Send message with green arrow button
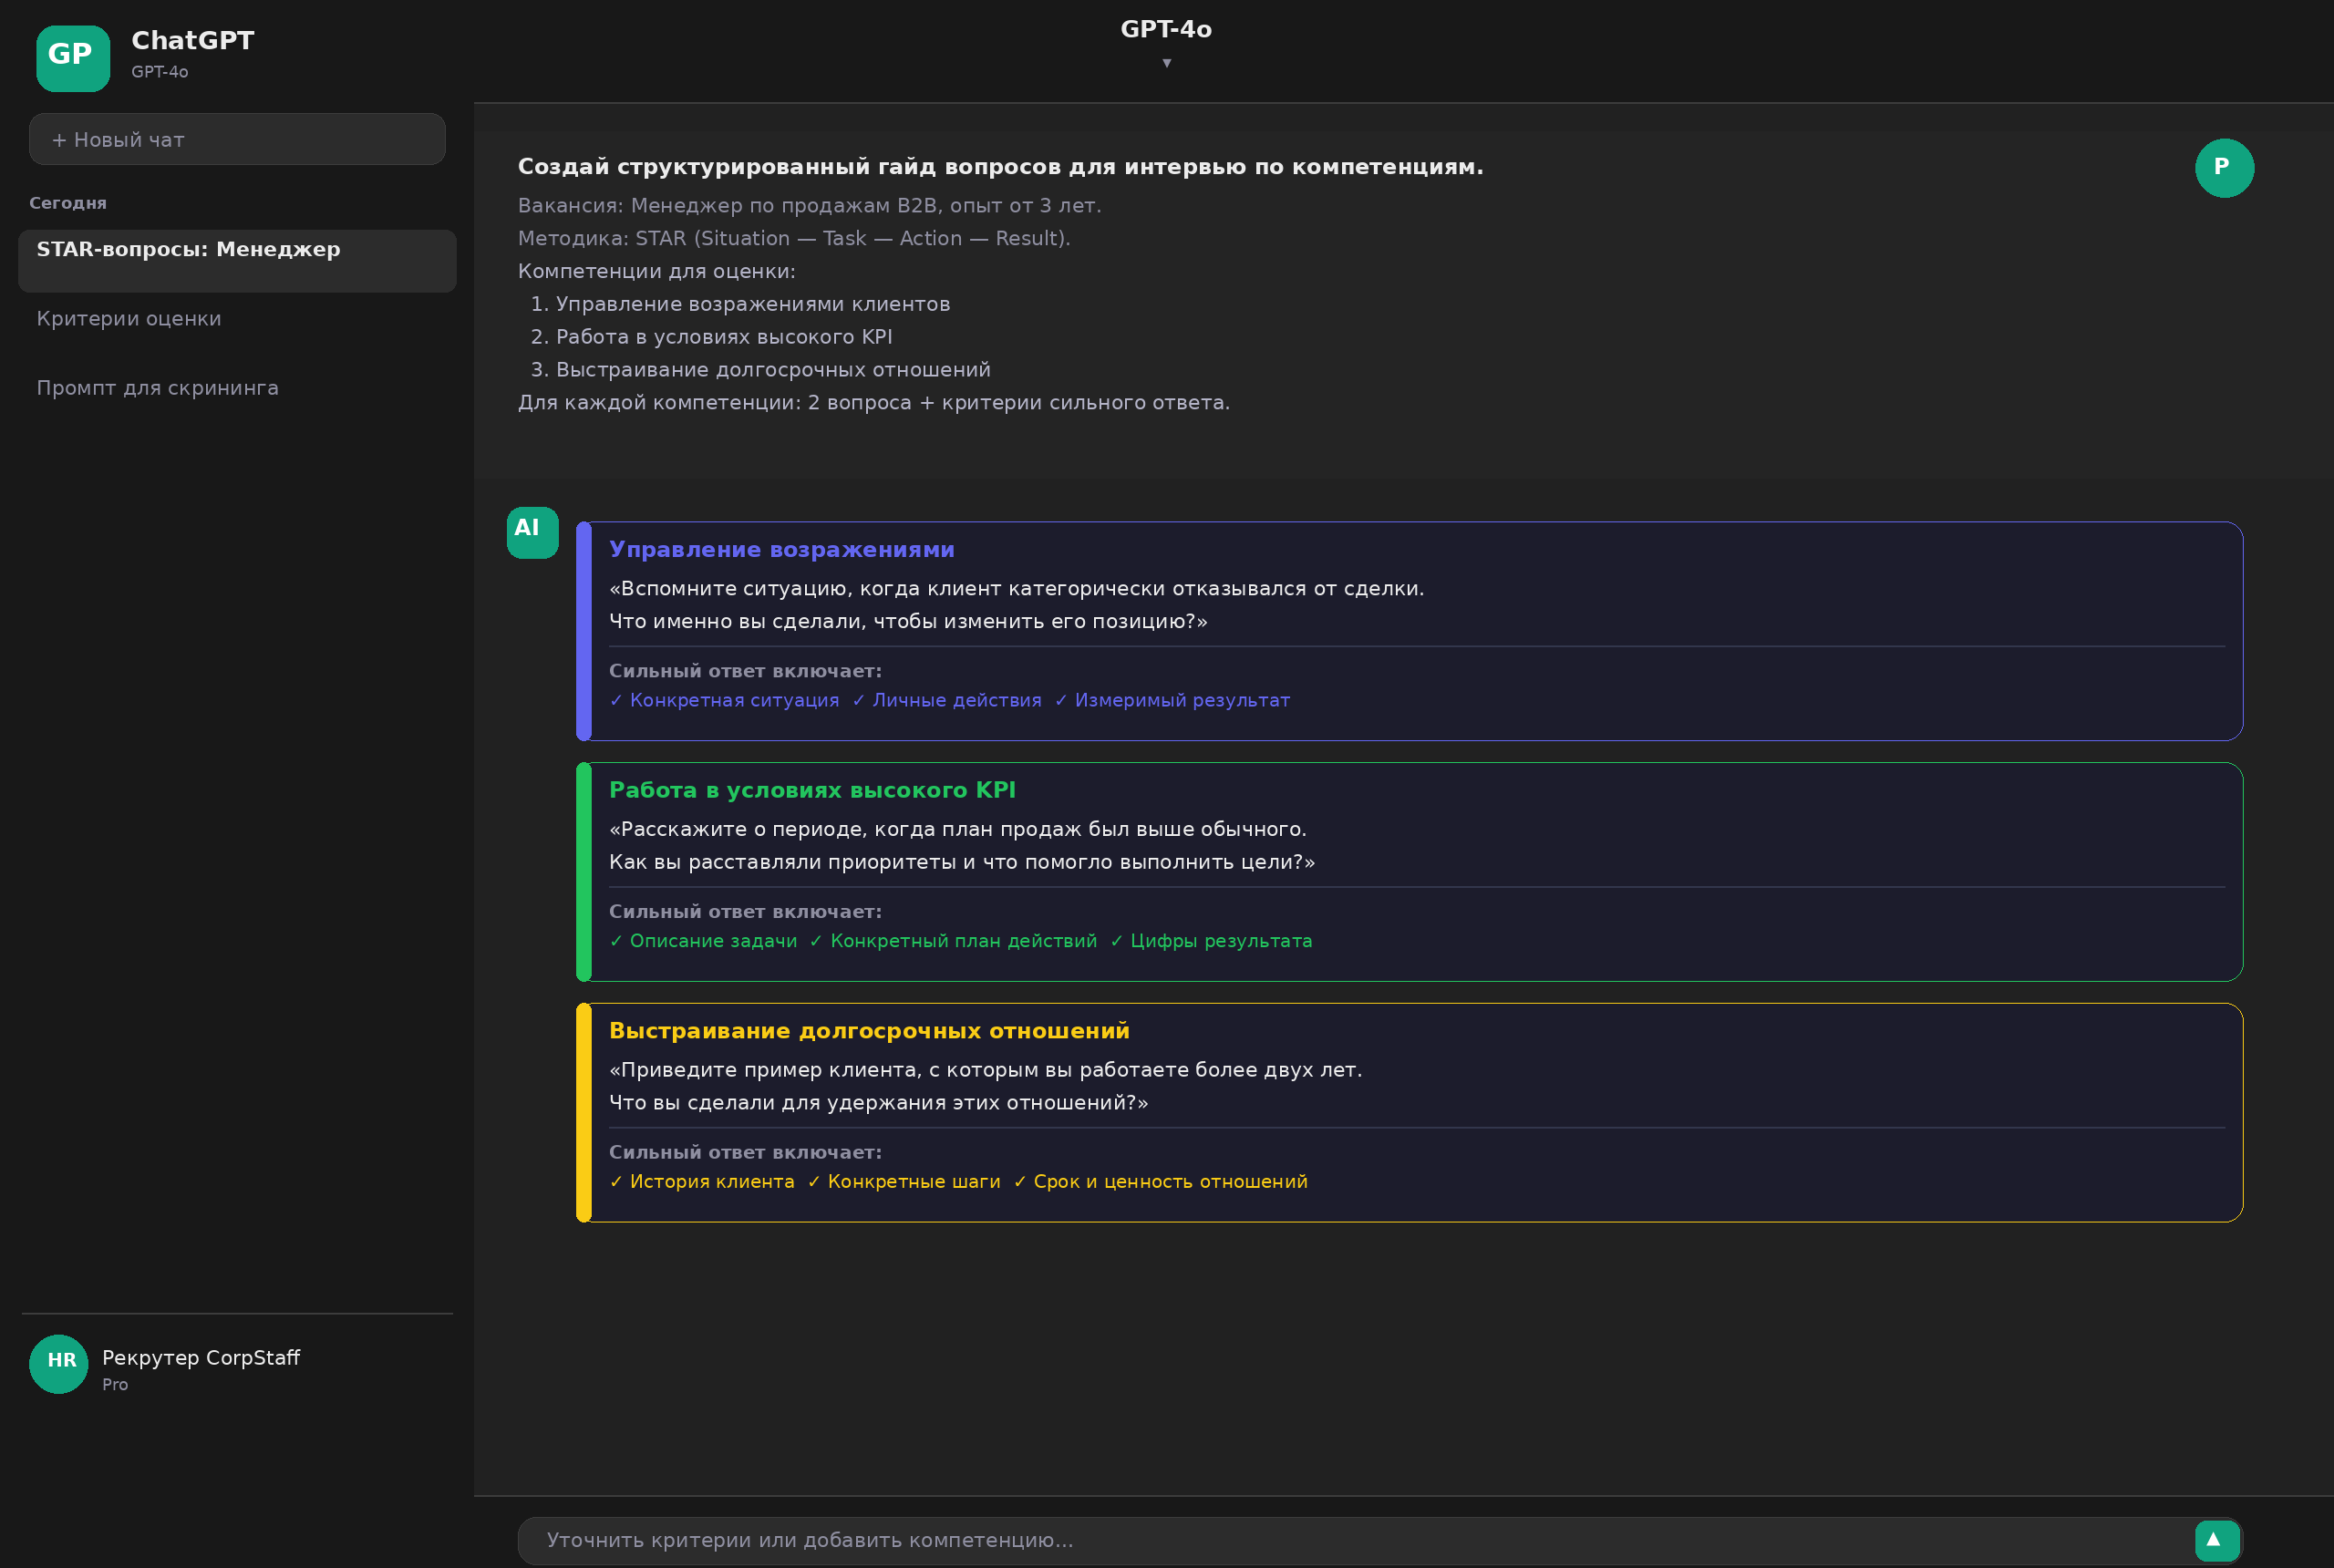The image size is (2334, 1568). 2216,1540
